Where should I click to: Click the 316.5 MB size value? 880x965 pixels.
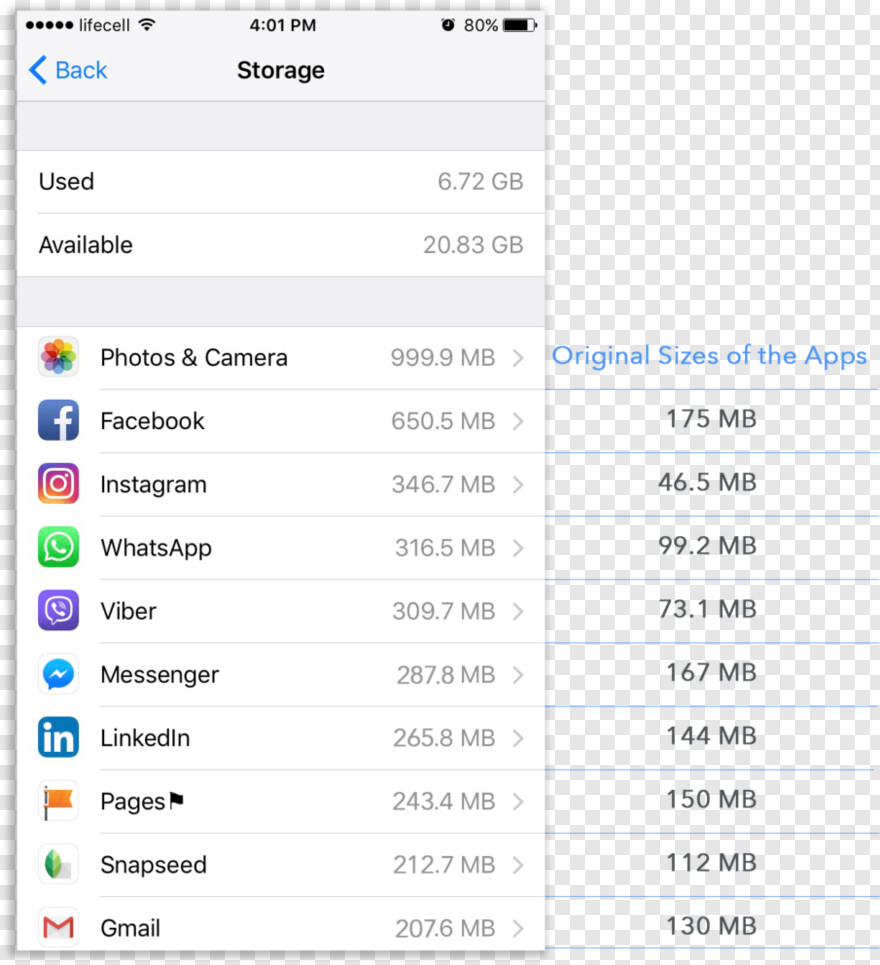point(445,548)
